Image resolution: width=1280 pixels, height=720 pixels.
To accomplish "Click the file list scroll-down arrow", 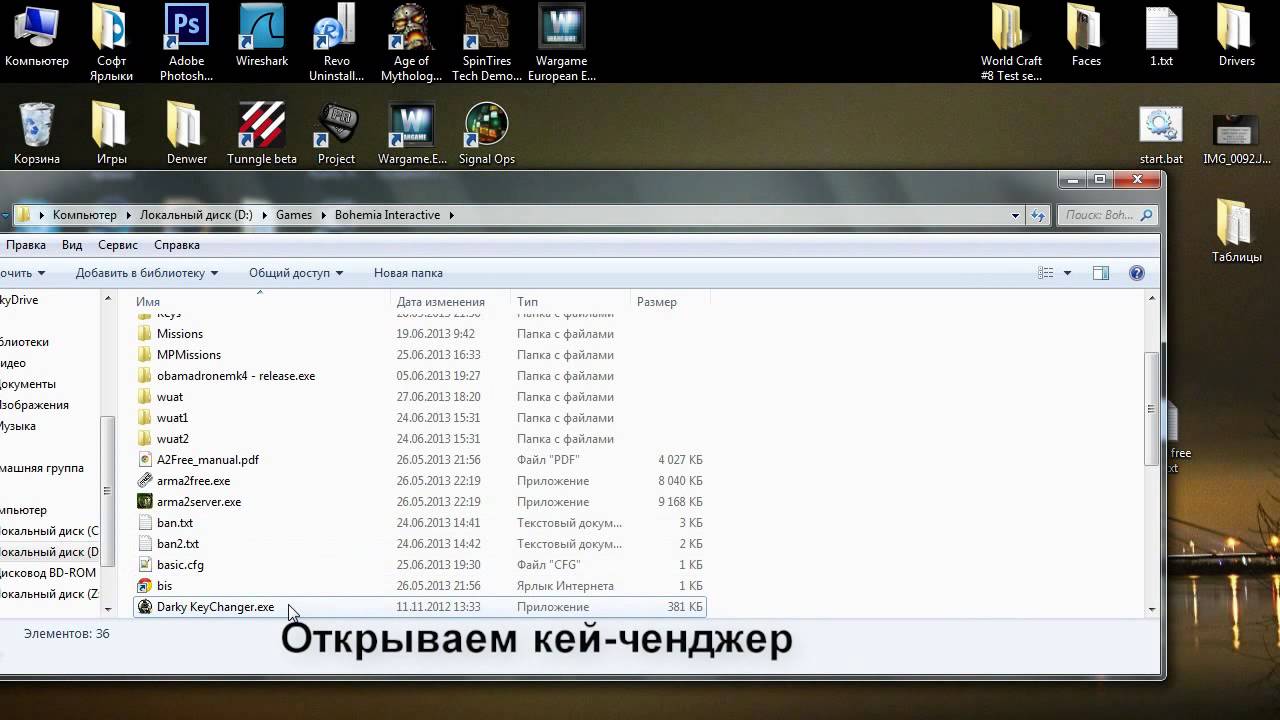I will [x=1152, y=608].
